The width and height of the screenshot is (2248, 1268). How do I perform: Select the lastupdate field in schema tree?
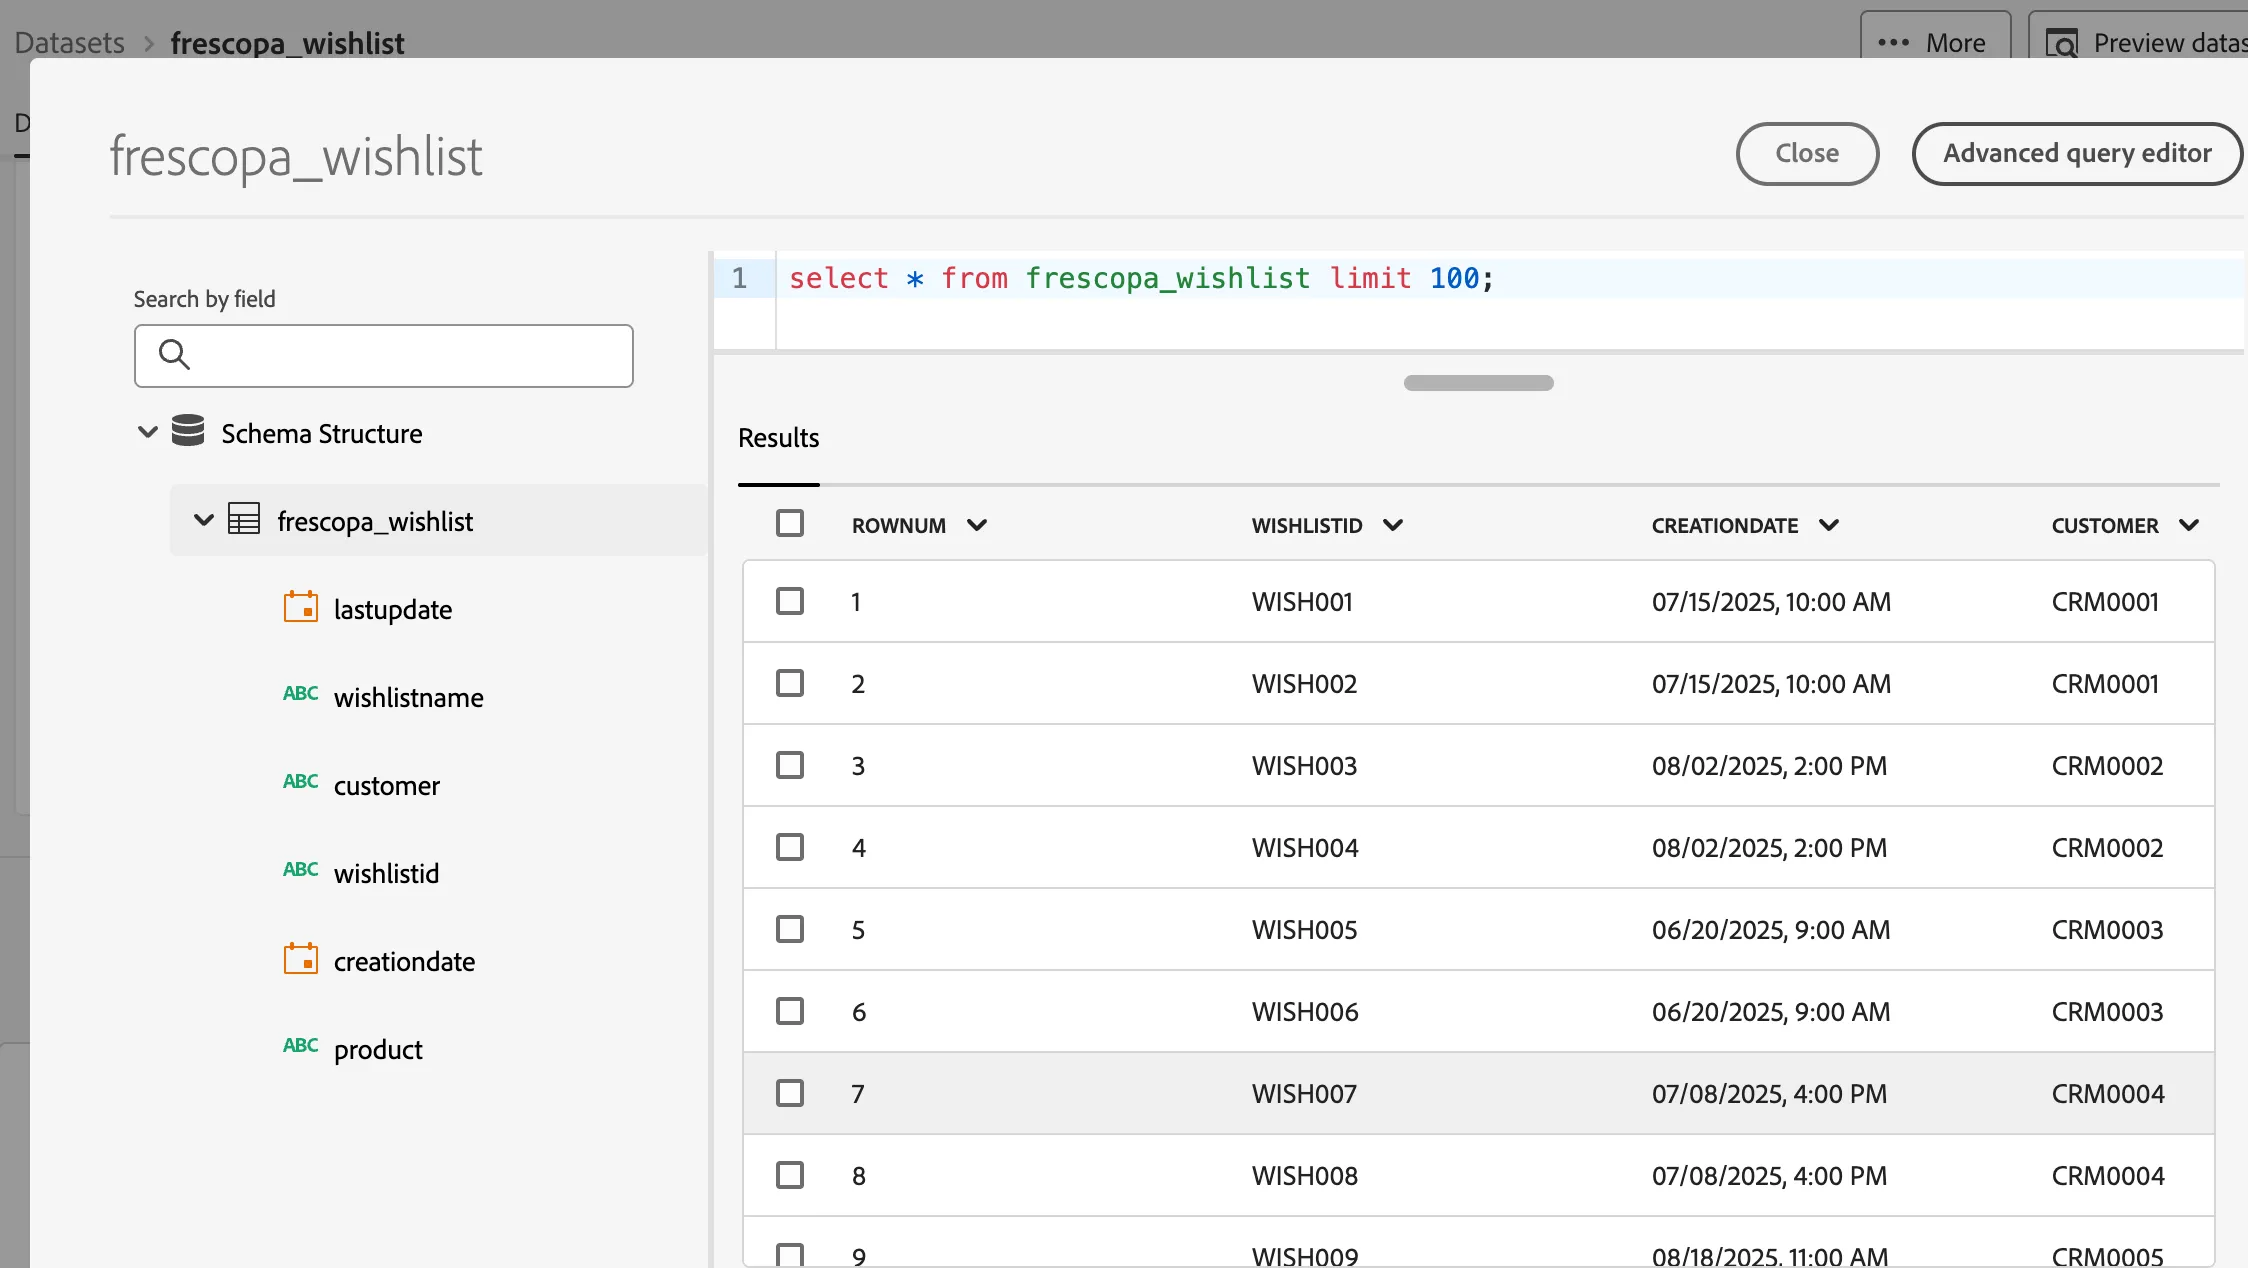click(x=392, y=610)
